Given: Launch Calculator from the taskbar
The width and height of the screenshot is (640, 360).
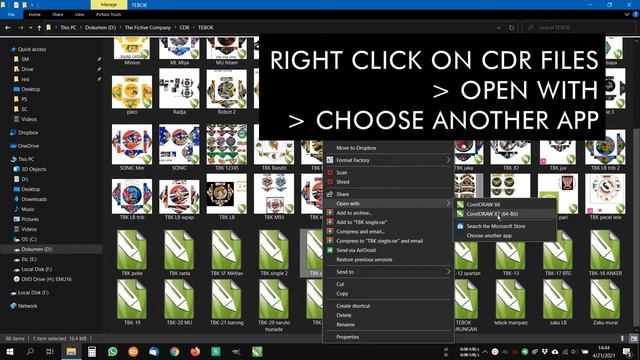Looking at the screenshot, I should pos(92,351).
